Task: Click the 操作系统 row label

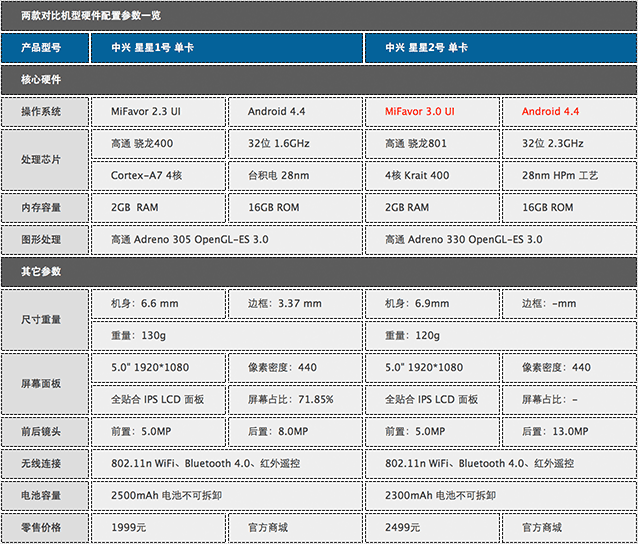Action: point(45,111)
